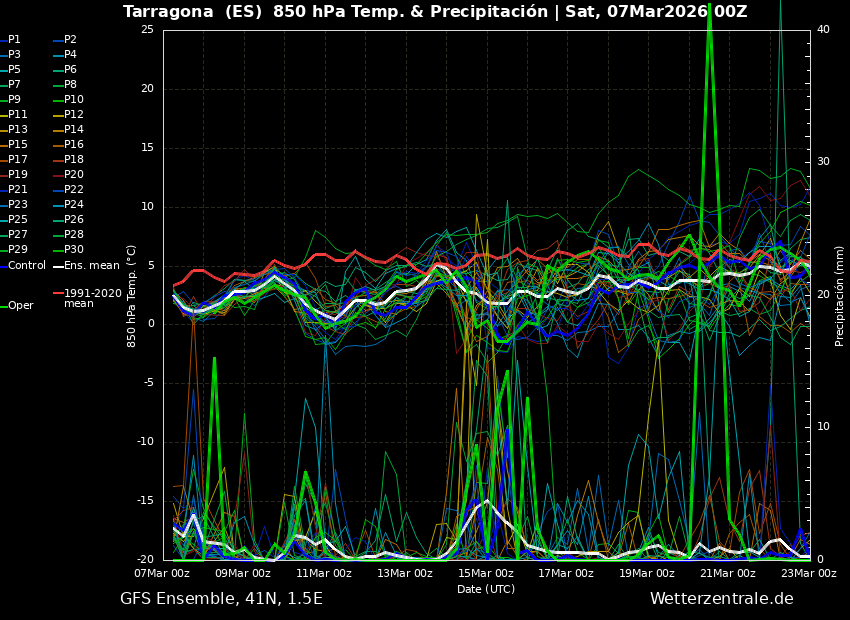Click the GFS Ensemble, 41N, 1.5E caption
Screen dimensions: 850x620
[x=221, y=599]
